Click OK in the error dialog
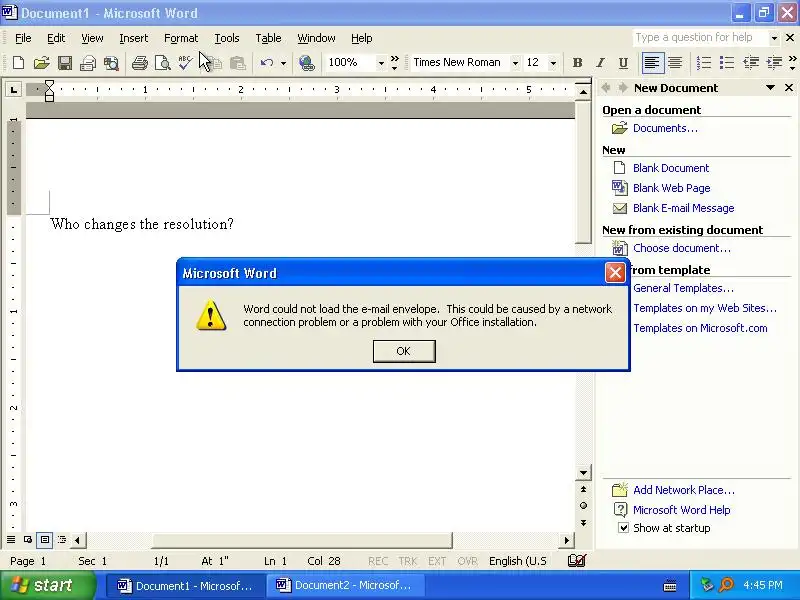 pyautogui.click(x=404, y=351)
